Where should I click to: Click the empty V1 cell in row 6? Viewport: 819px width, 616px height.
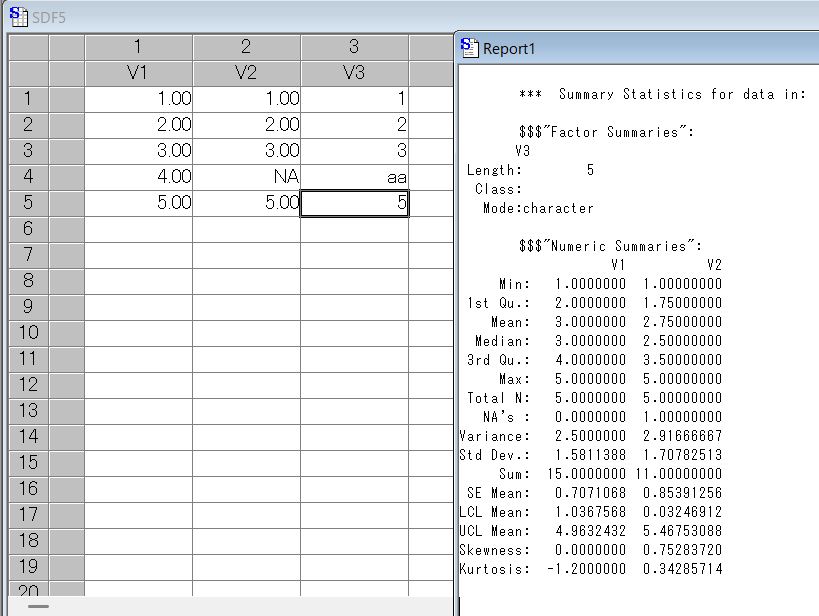tap(138, 229)
